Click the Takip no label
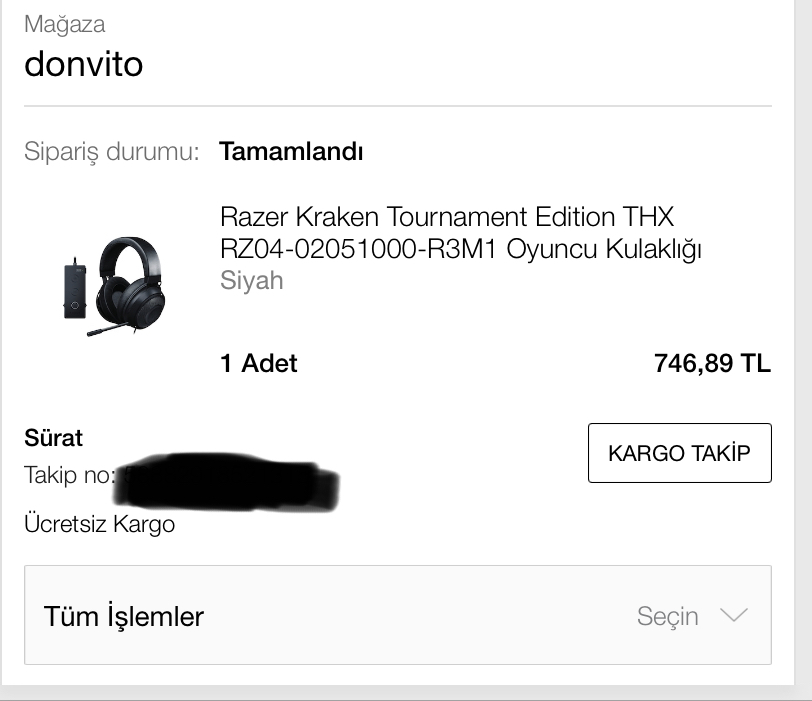This screenshot has width=812, height=701. (x=69, y=475)
